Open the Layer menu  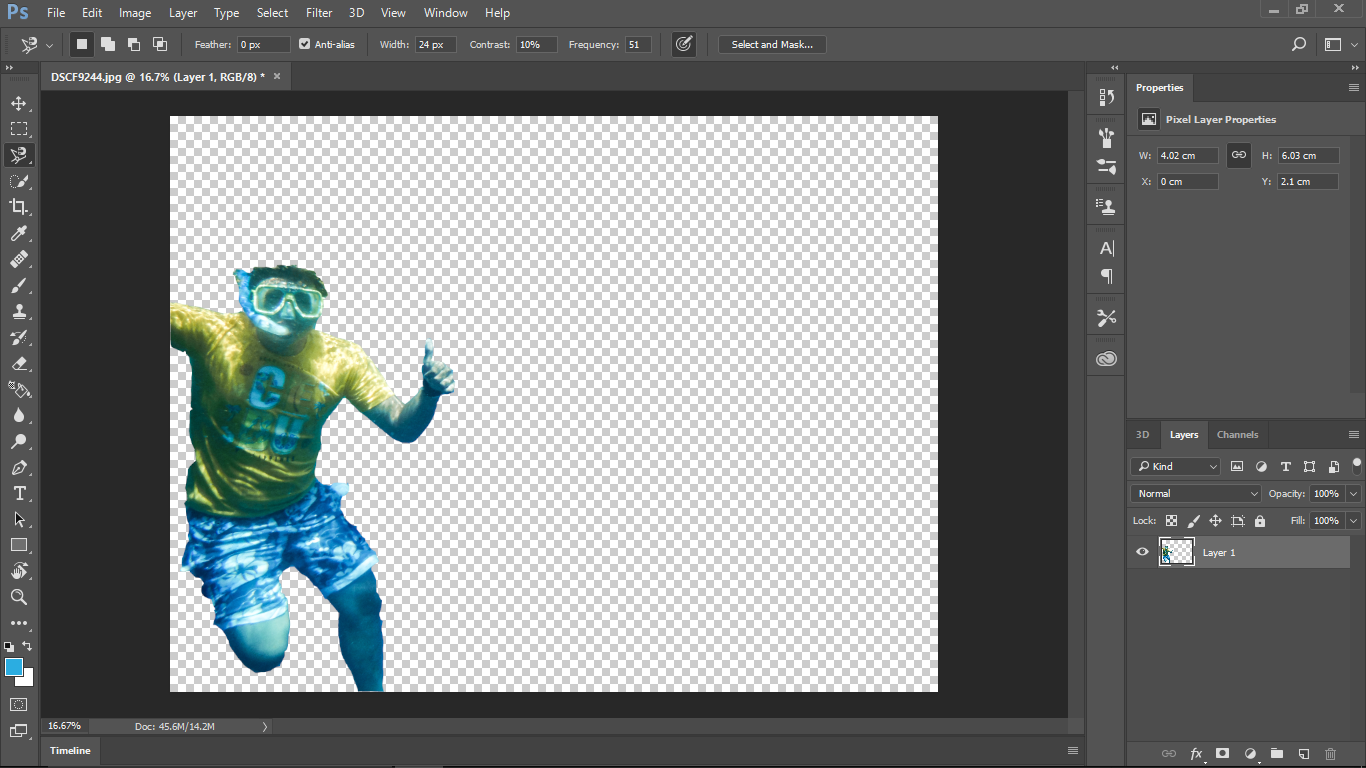pyautogui.click(x=183, y=13)
